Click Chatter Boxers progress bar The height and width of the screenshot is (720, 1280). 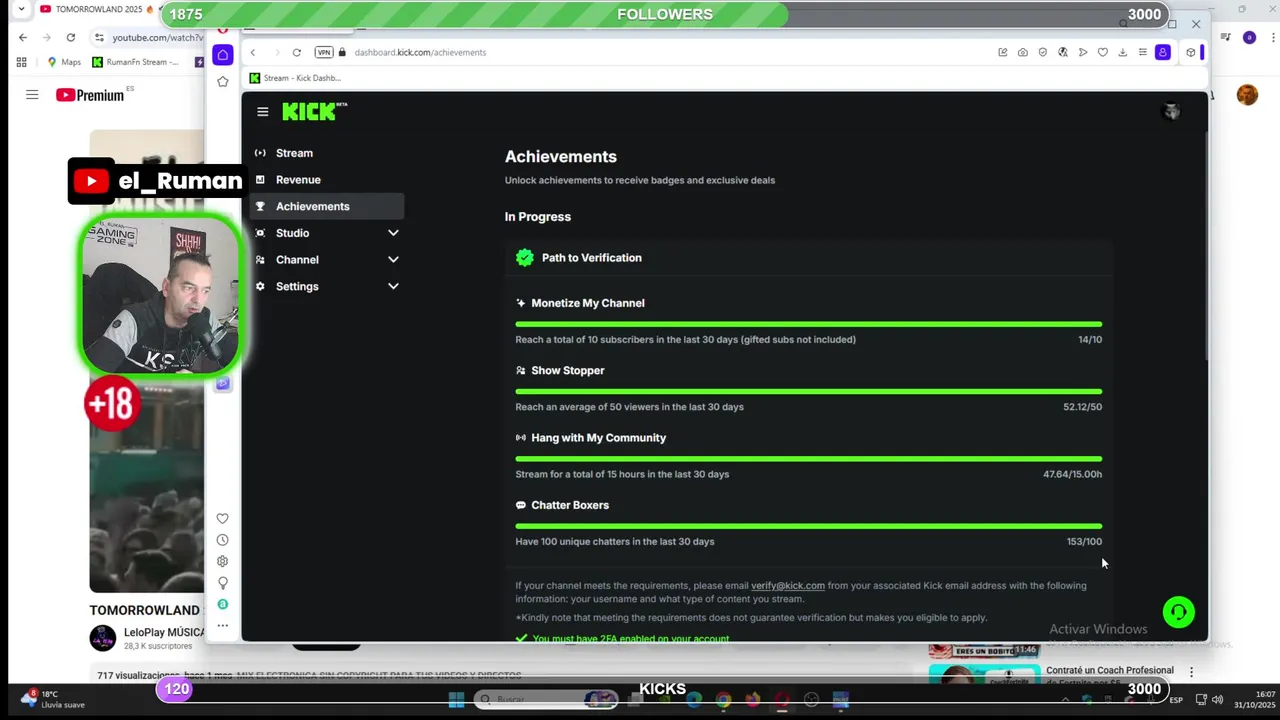tap(808, 526)
